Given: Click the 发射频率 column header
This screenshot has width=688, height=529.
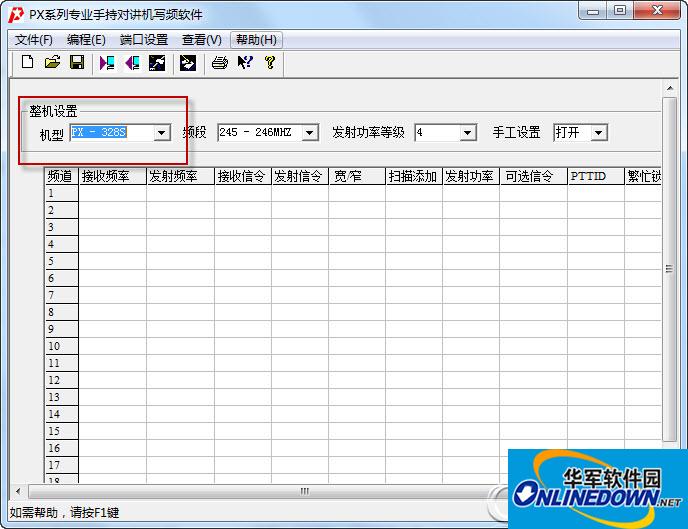Looking at the screenshot, I should [180, 176].
